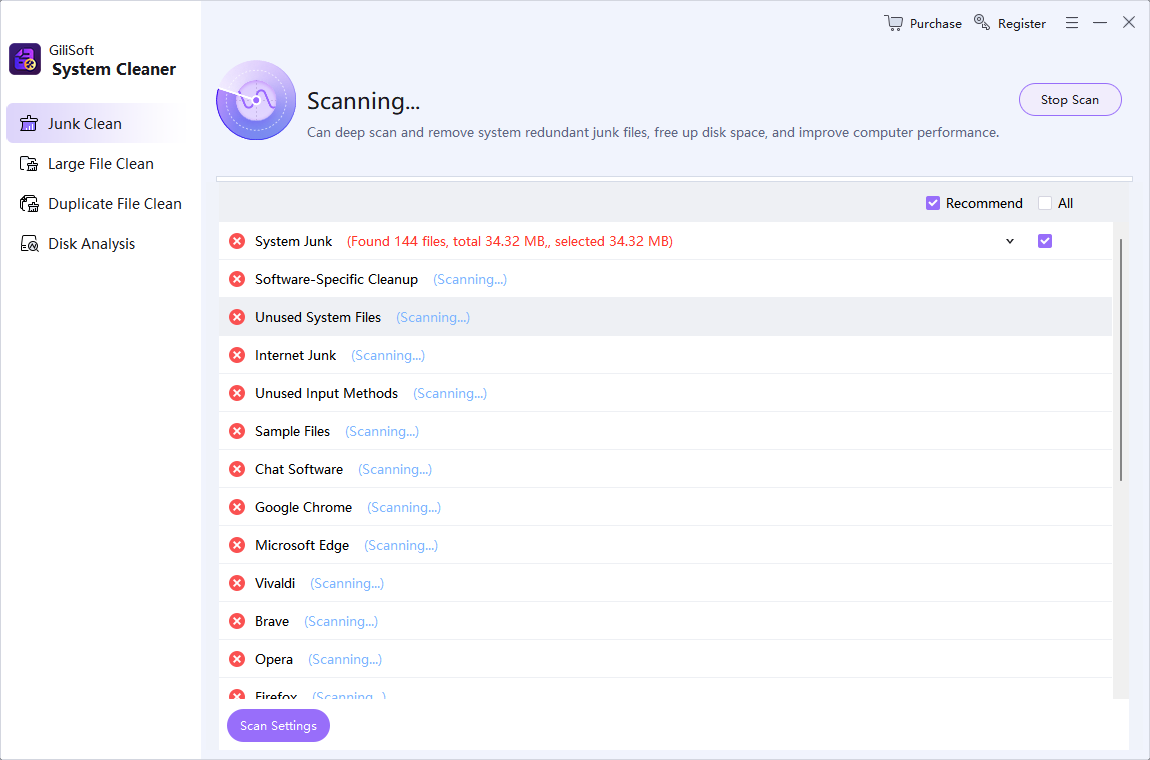Open Scan Settings
This screenshot has height=760, width=1150.
point(279,726)
